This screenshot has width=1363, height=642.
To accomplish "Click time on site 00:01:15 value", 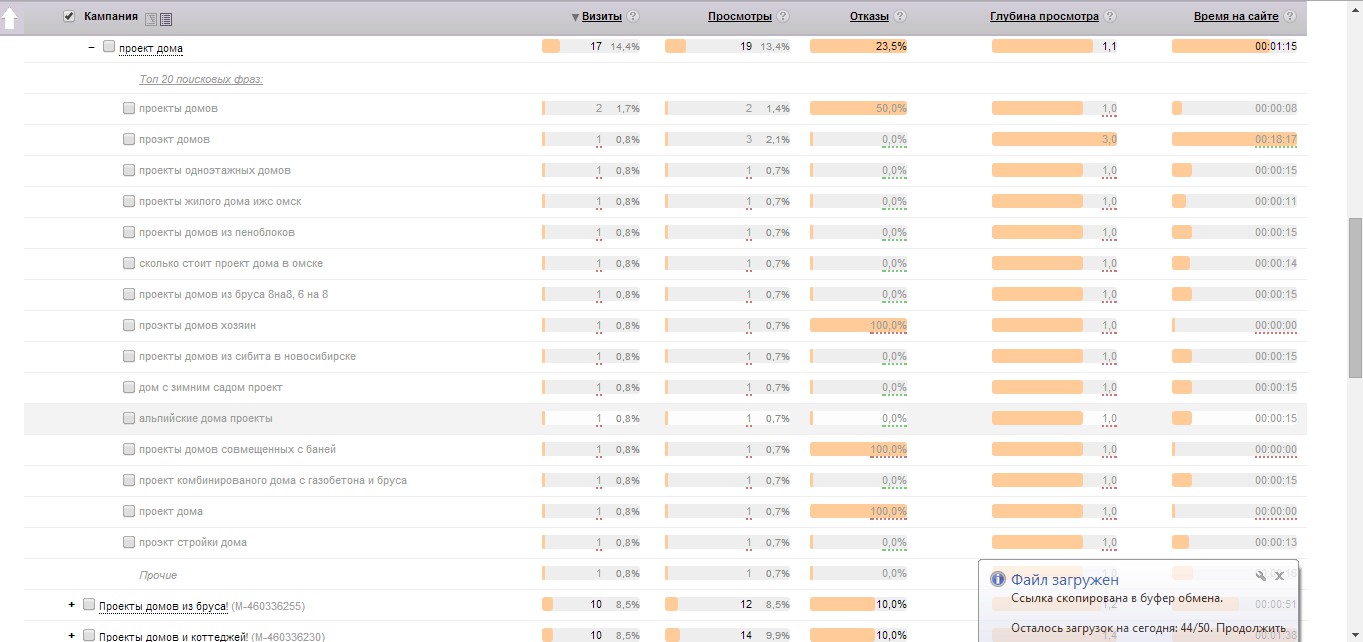I will [x=1276, y=46].
